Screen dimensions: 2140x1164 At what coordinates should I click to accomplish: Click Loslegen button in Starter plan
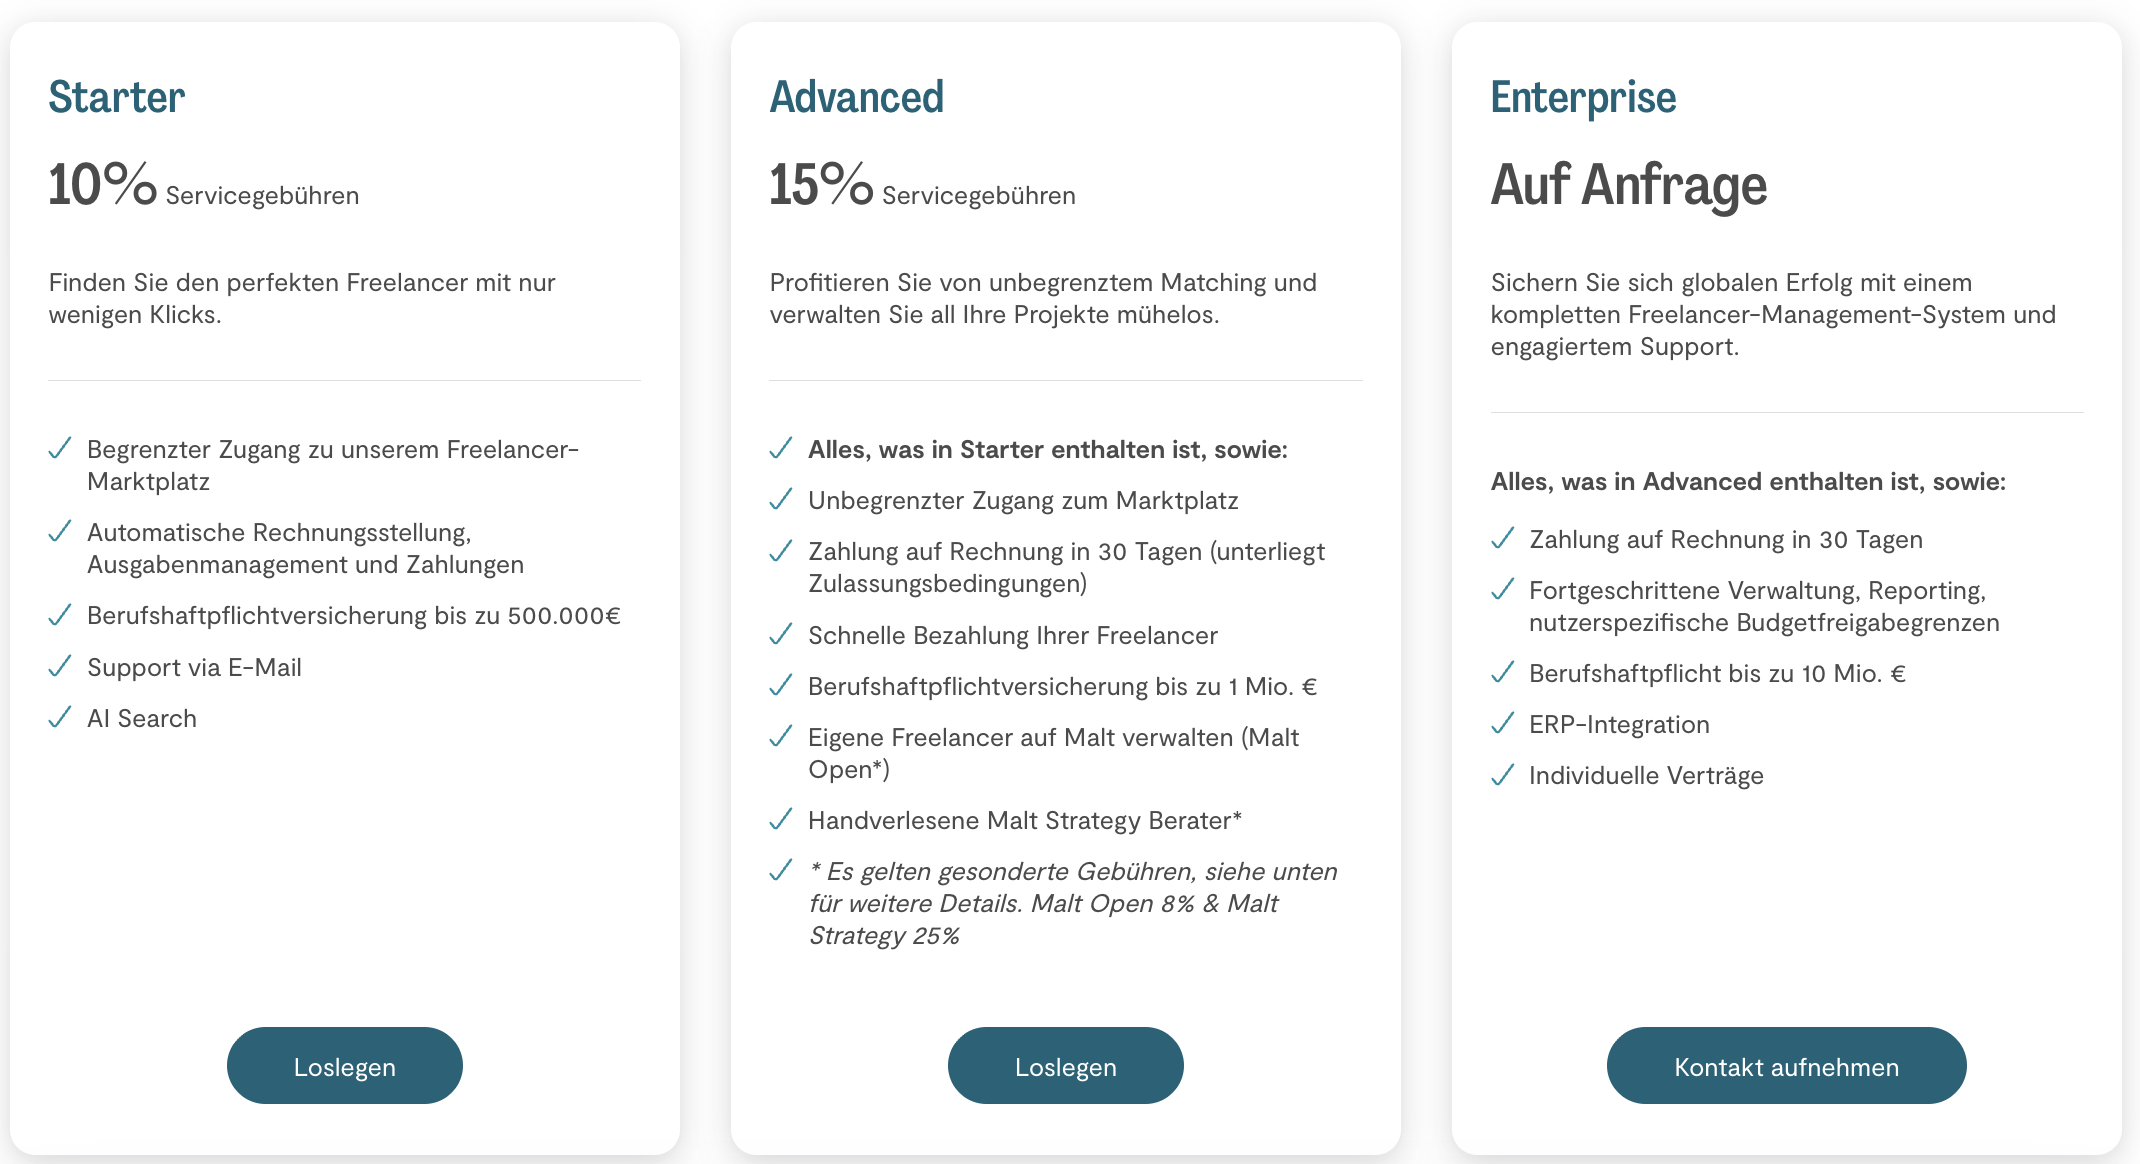click(344, 1066)
